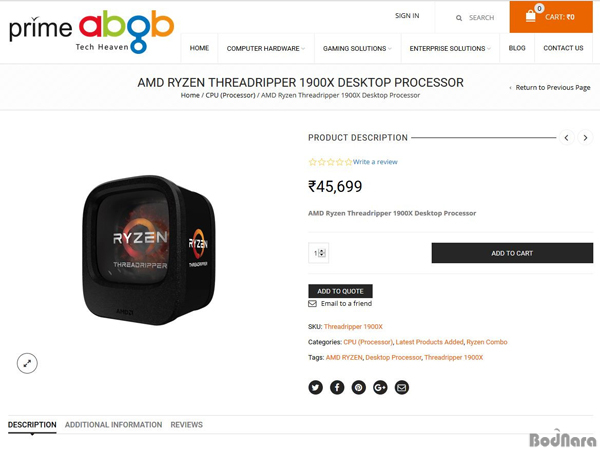Image resolution: width=600 pixels, height=450 pixels.
Task: Switch to Additional Information tab
Action: pyautogui.click(x=113, y=425)
